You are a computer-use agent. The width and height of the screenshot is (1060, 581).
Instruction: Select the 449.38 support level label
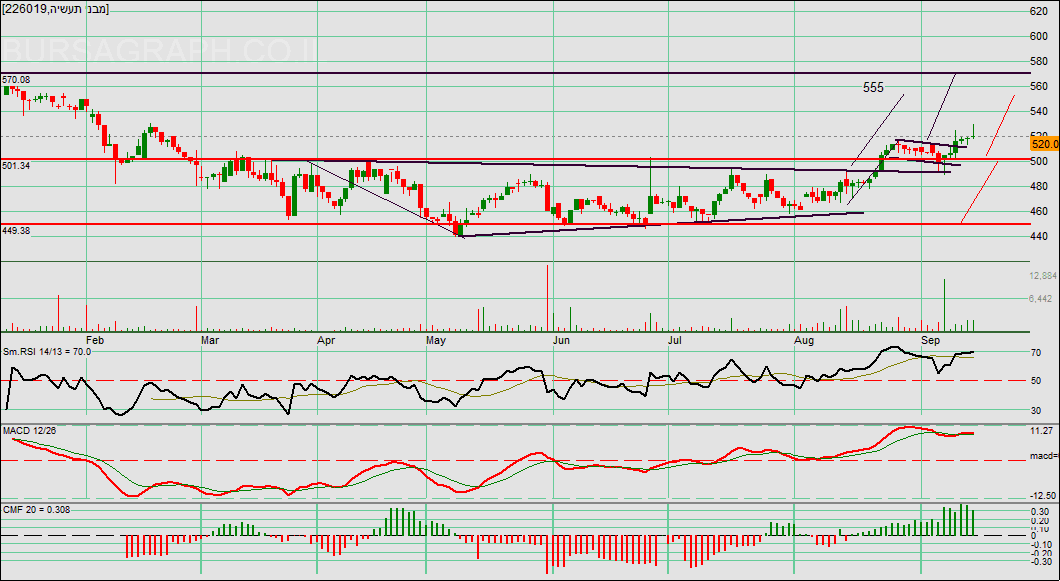(x=16, y=230)
